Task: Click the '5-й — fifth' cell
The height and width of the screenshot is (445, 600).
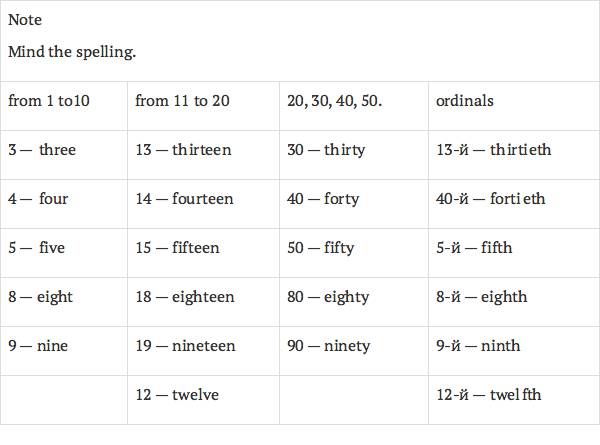Action: [474, 248]
